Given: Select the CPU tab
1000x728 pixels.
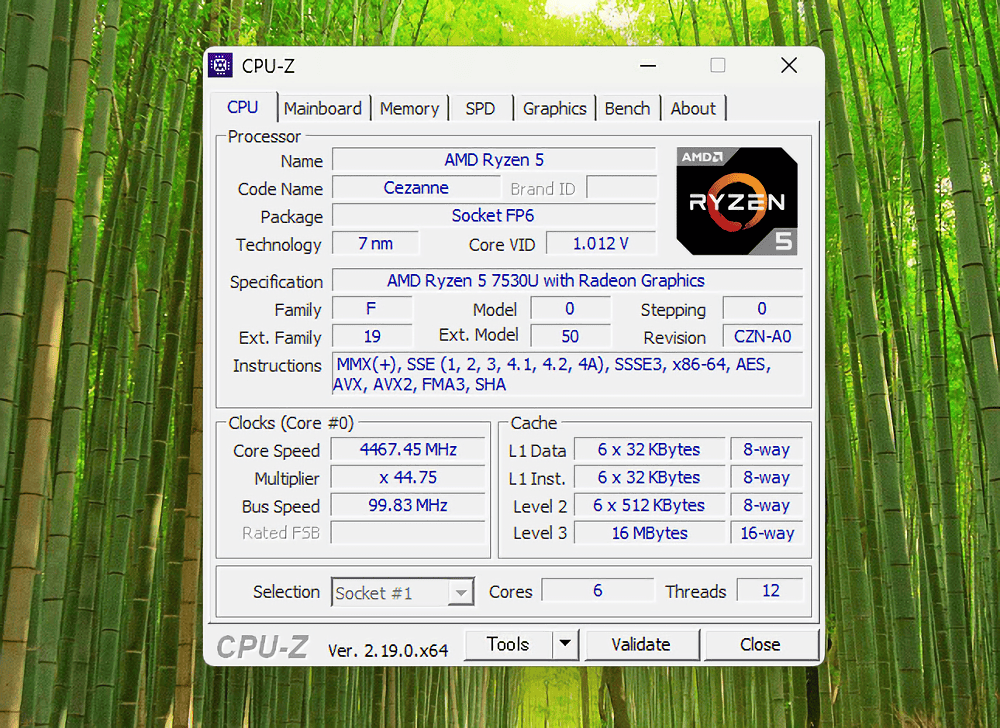Looking at the screenshot, I should [x=243, y=107].
